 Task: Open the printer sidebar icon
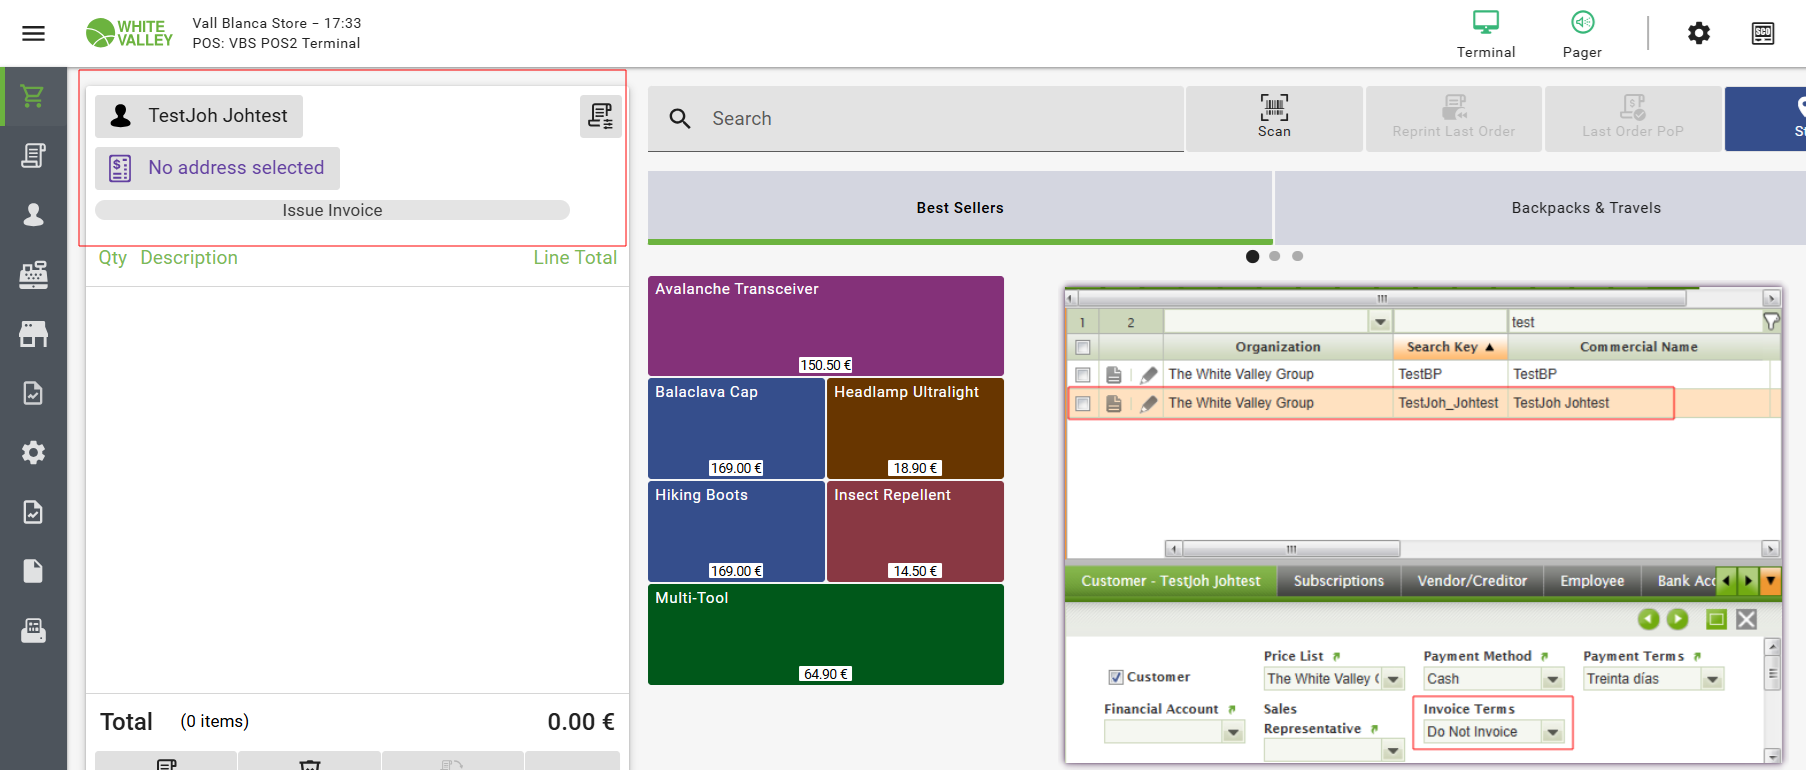33,630
